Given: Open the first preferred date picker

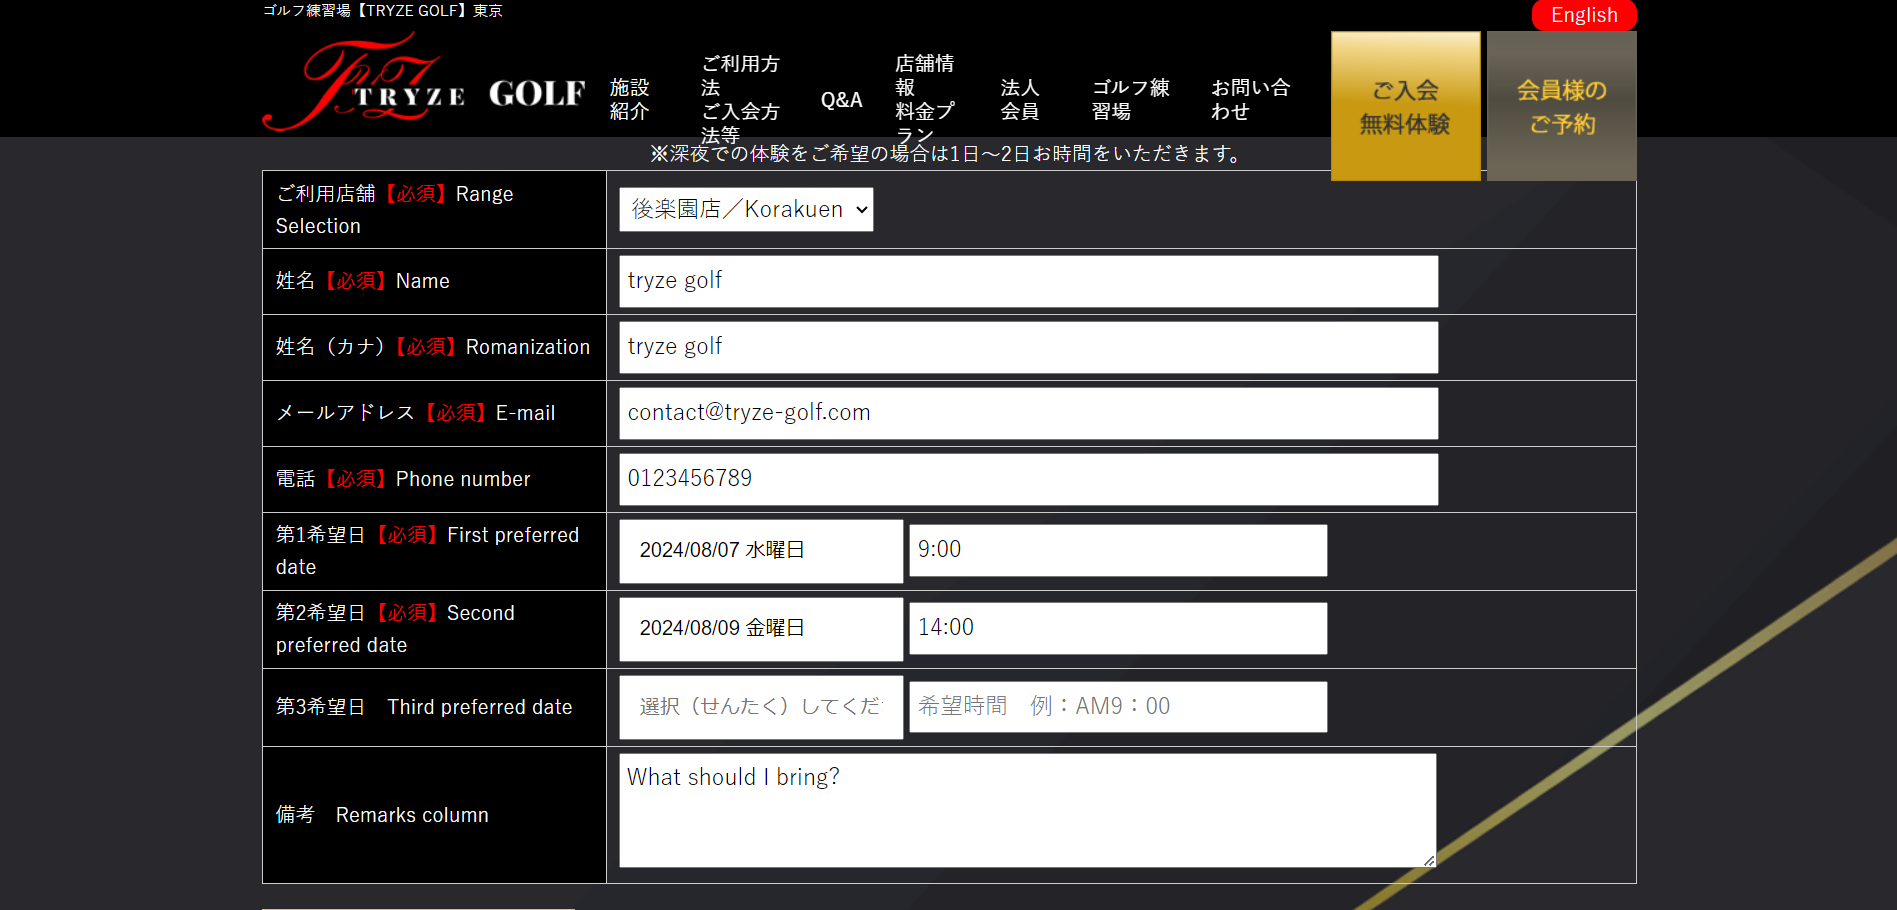Looking at the screenshot, I should [x=761, y=551].
